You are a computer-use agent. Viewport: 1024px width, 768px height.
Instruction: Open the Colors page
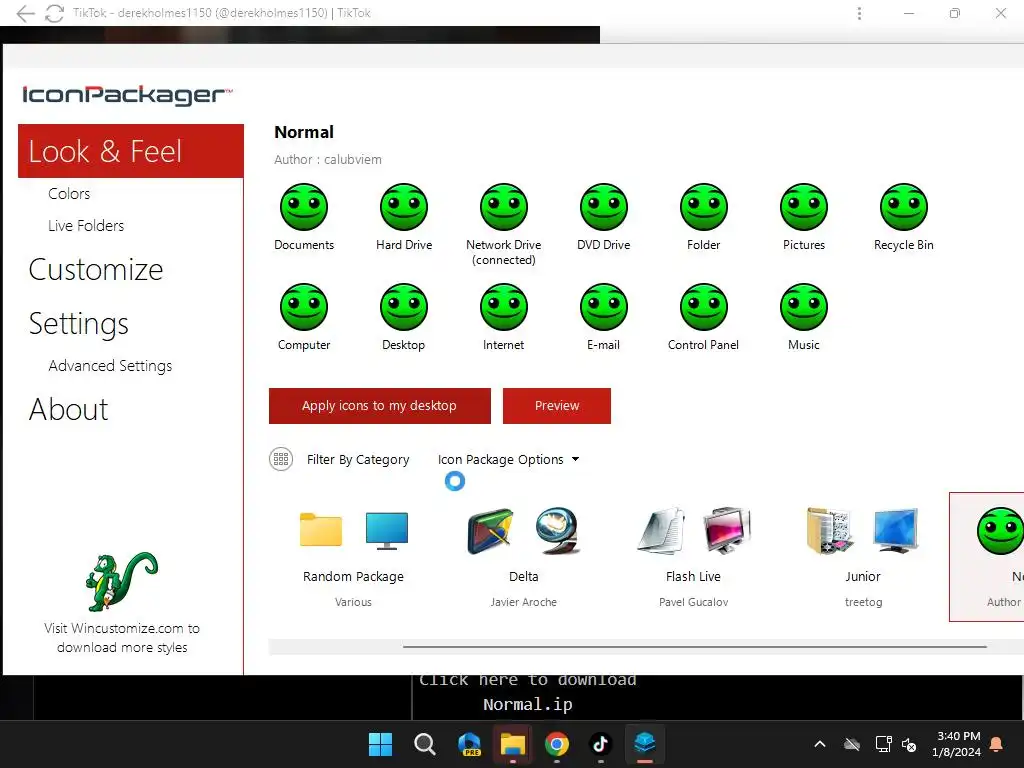pos(69,193)
